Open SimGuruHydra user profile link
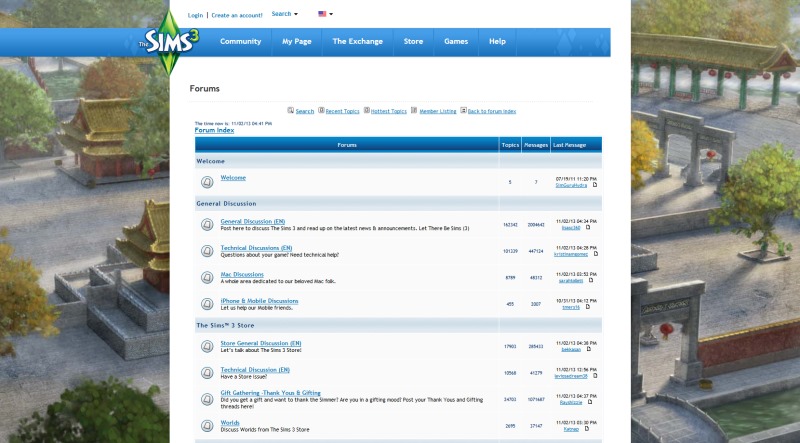 (571, 185)
